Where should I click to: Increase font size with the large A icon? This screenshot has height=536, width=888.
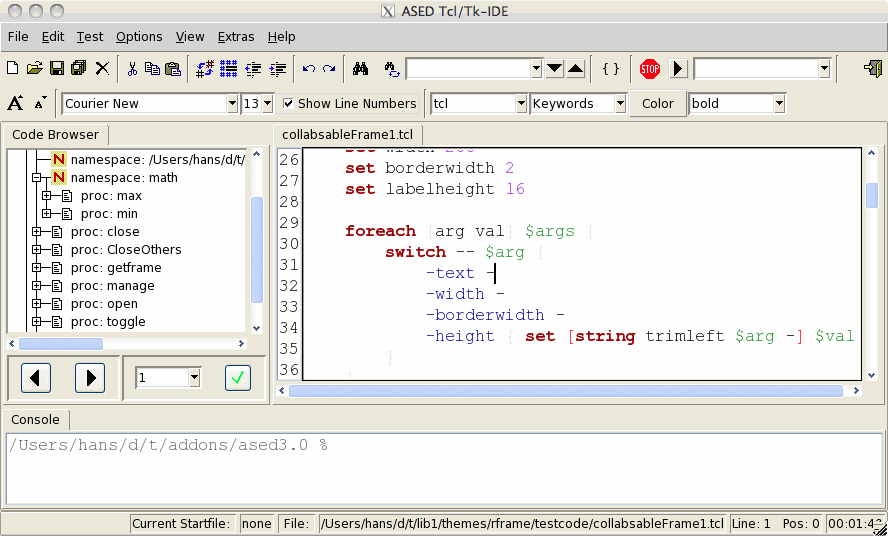pos(15,103)
